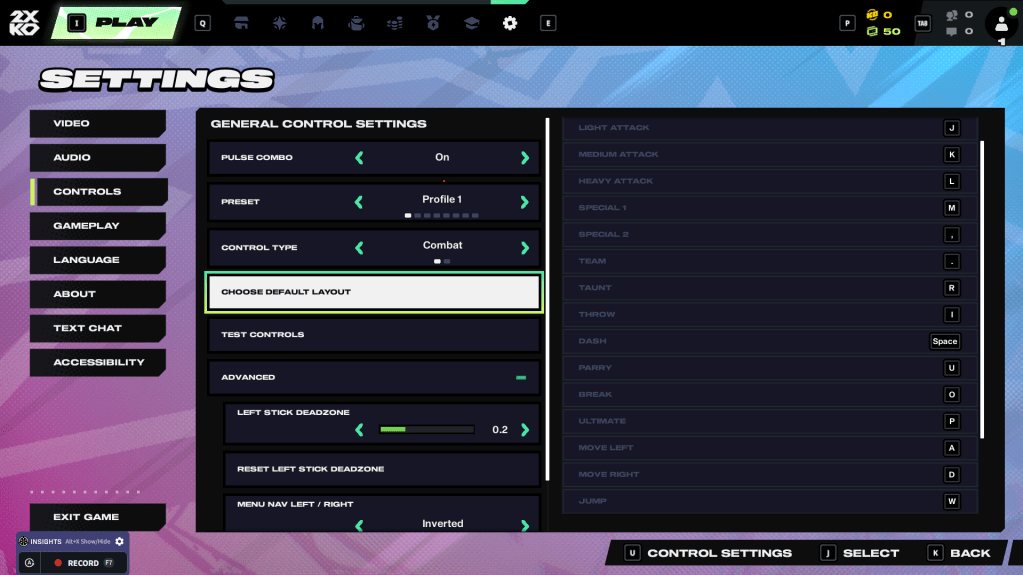Viewport: 1023px width, 575px height.
Task: Toggle Pulse Combo with left arrow
Action: [360, 158]
